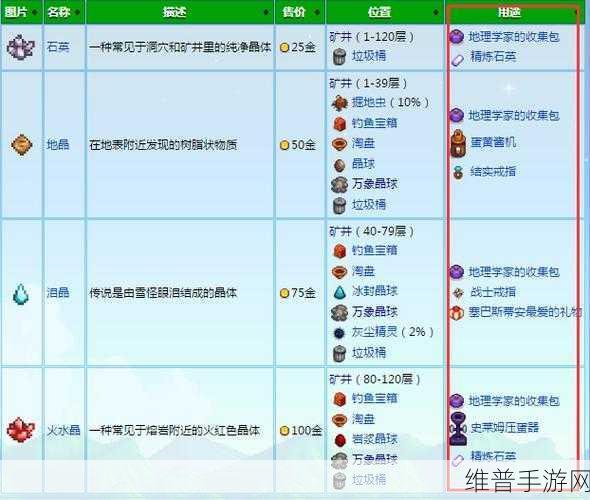
Task: Open the 晶球 link below 淘盘 in 地晶 row
Action: [x=363, y=164]
